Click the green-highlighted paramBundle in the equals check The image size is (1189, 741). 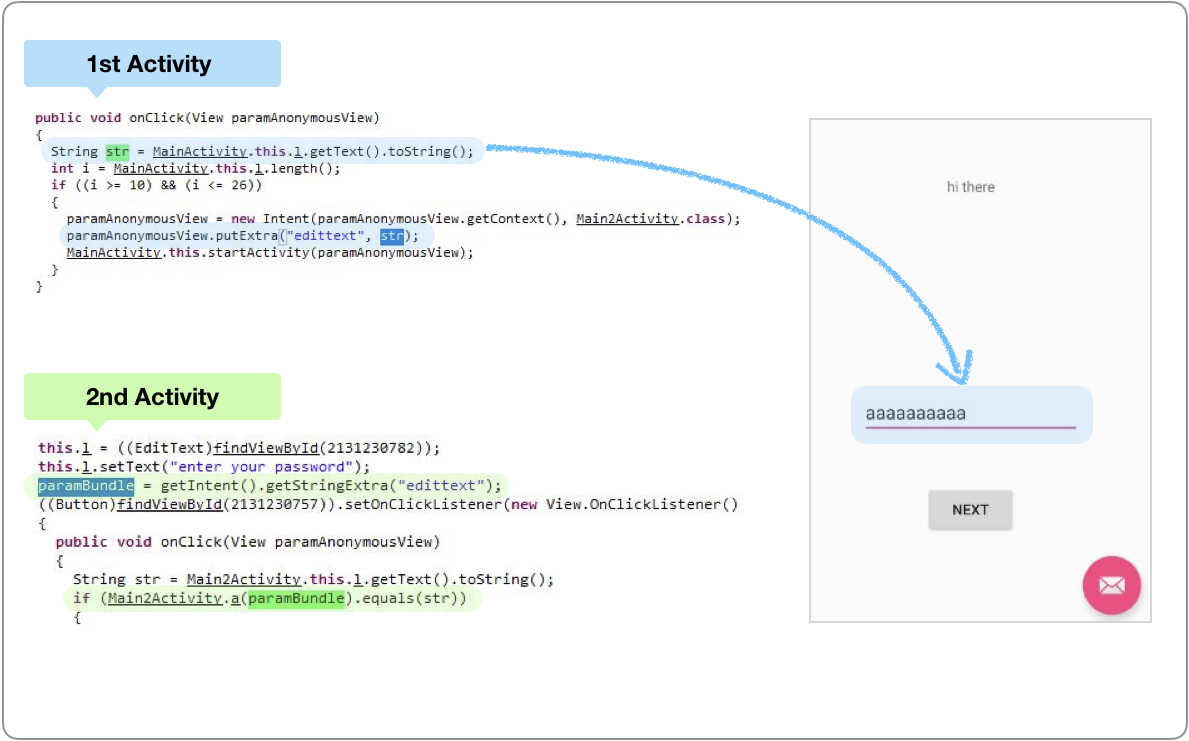coord(296,599)
